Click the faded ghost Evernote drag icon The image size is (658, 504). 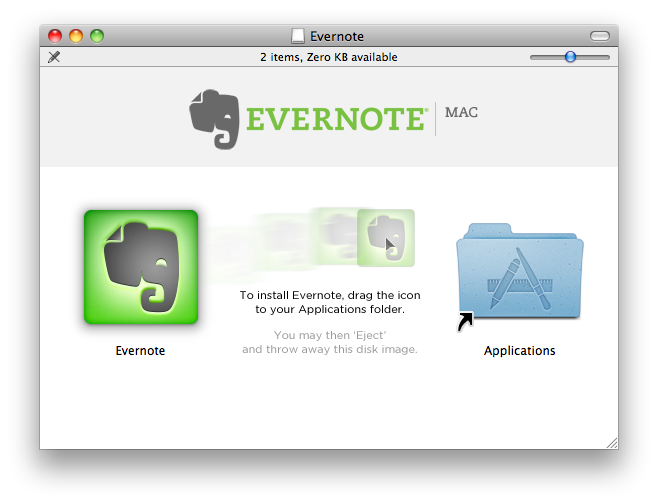click(x=385, y=237)
